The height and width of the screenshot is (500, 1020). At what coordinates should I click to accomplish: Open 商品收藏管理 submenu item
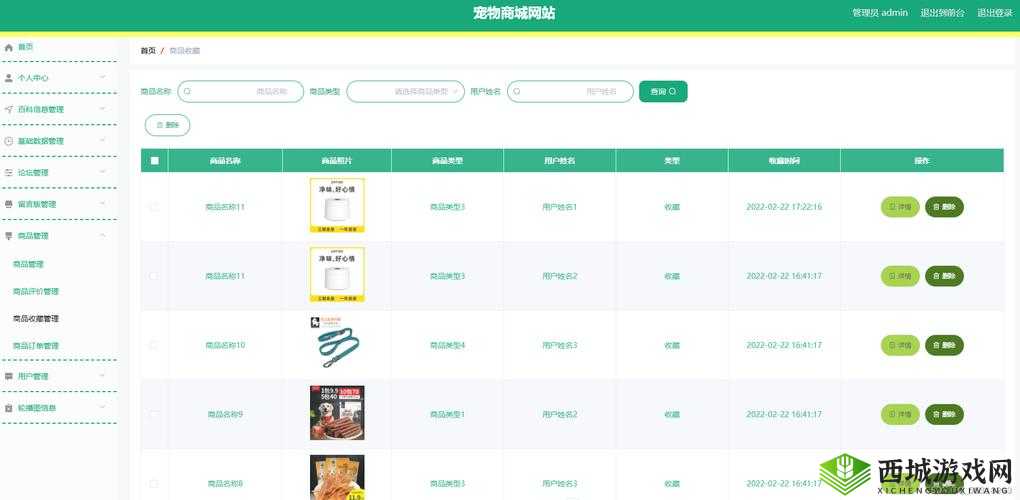tap(36, 319)
